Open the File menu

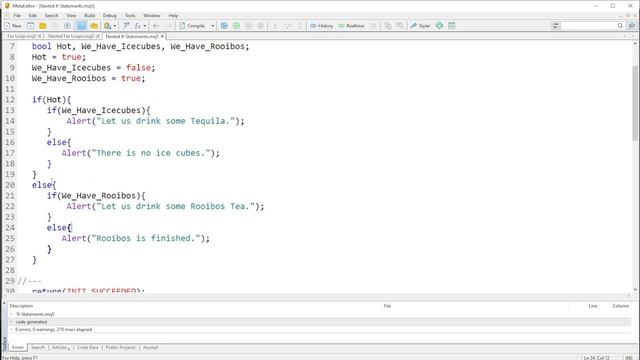(17, 16)
